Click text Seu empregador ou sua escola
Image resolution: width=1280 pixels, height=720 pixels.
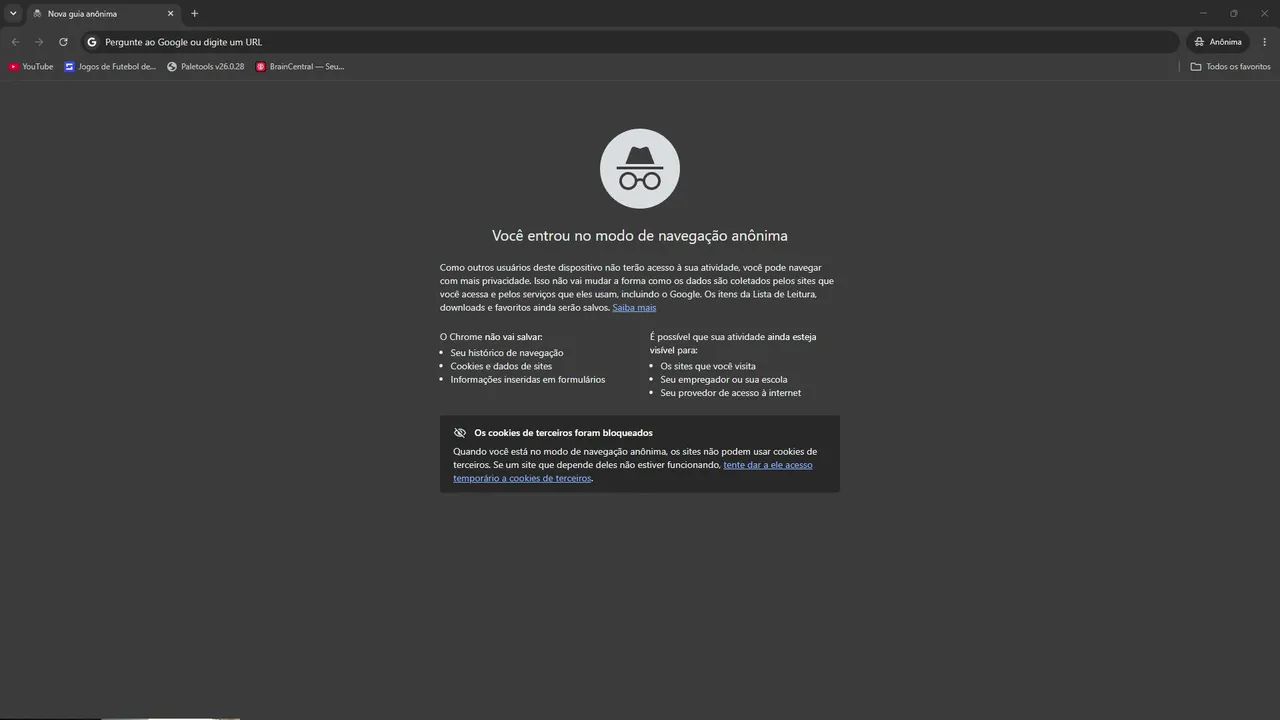(724, 380)
